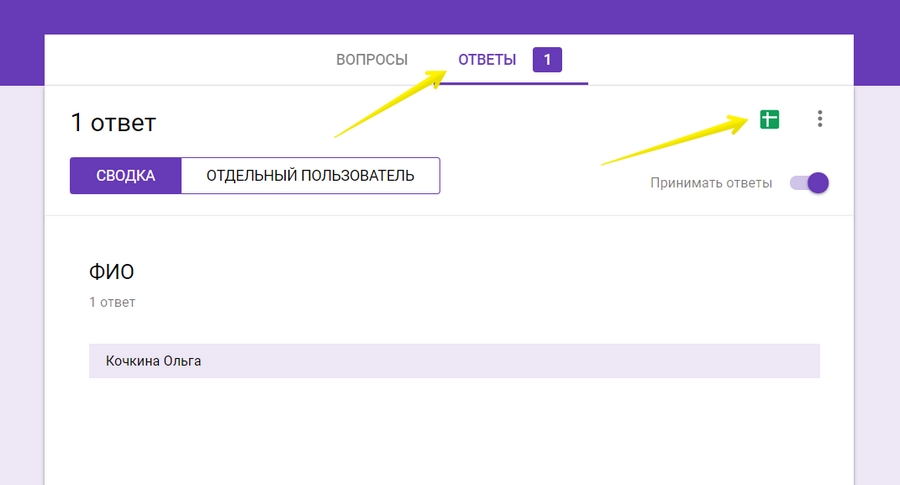Select the ОТВЕТЫ tab

pos(487,60)
